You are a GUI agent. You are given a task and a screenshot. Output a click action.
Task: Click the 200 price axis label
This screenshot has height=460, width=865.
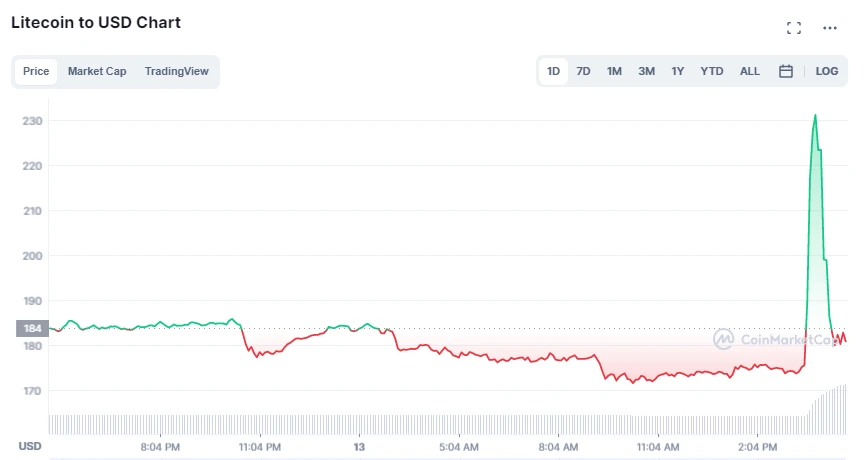click(32, 256)
